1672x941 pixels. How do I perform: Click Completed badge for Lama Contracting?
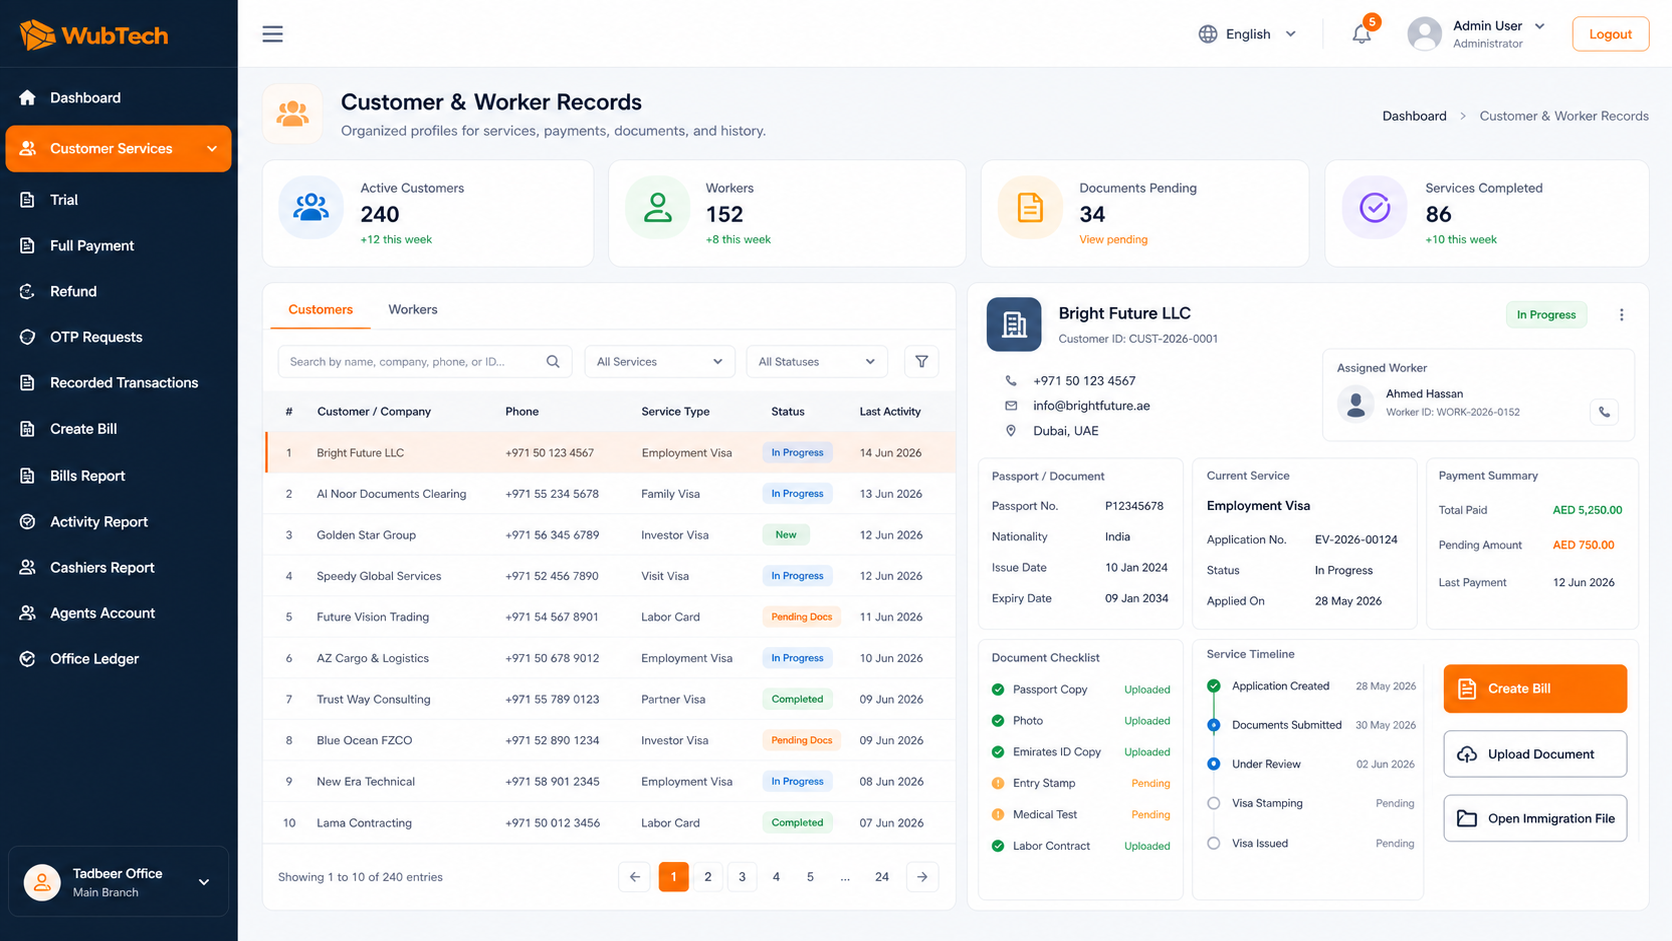point(797,823)
